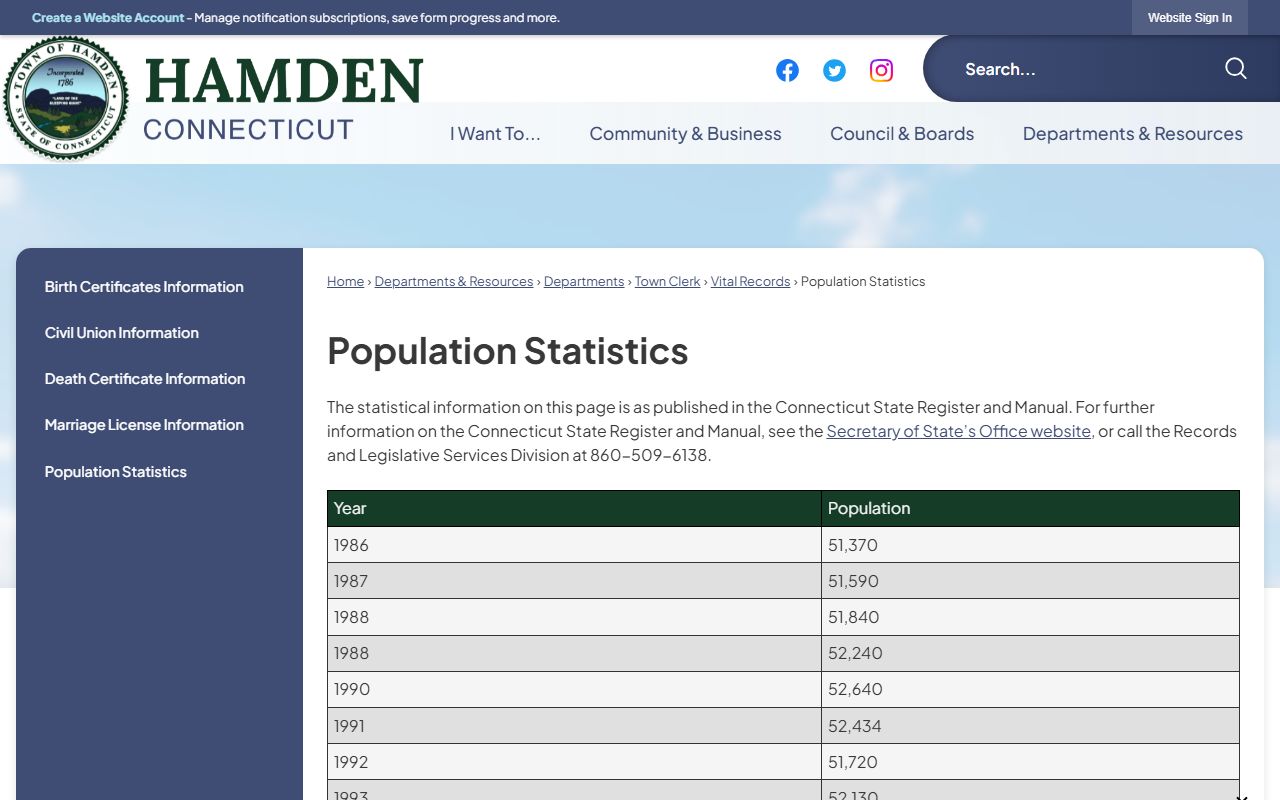Open the Departments & Resources menu
Viewport: 1280px width, 800px height.
[1132, 133]
